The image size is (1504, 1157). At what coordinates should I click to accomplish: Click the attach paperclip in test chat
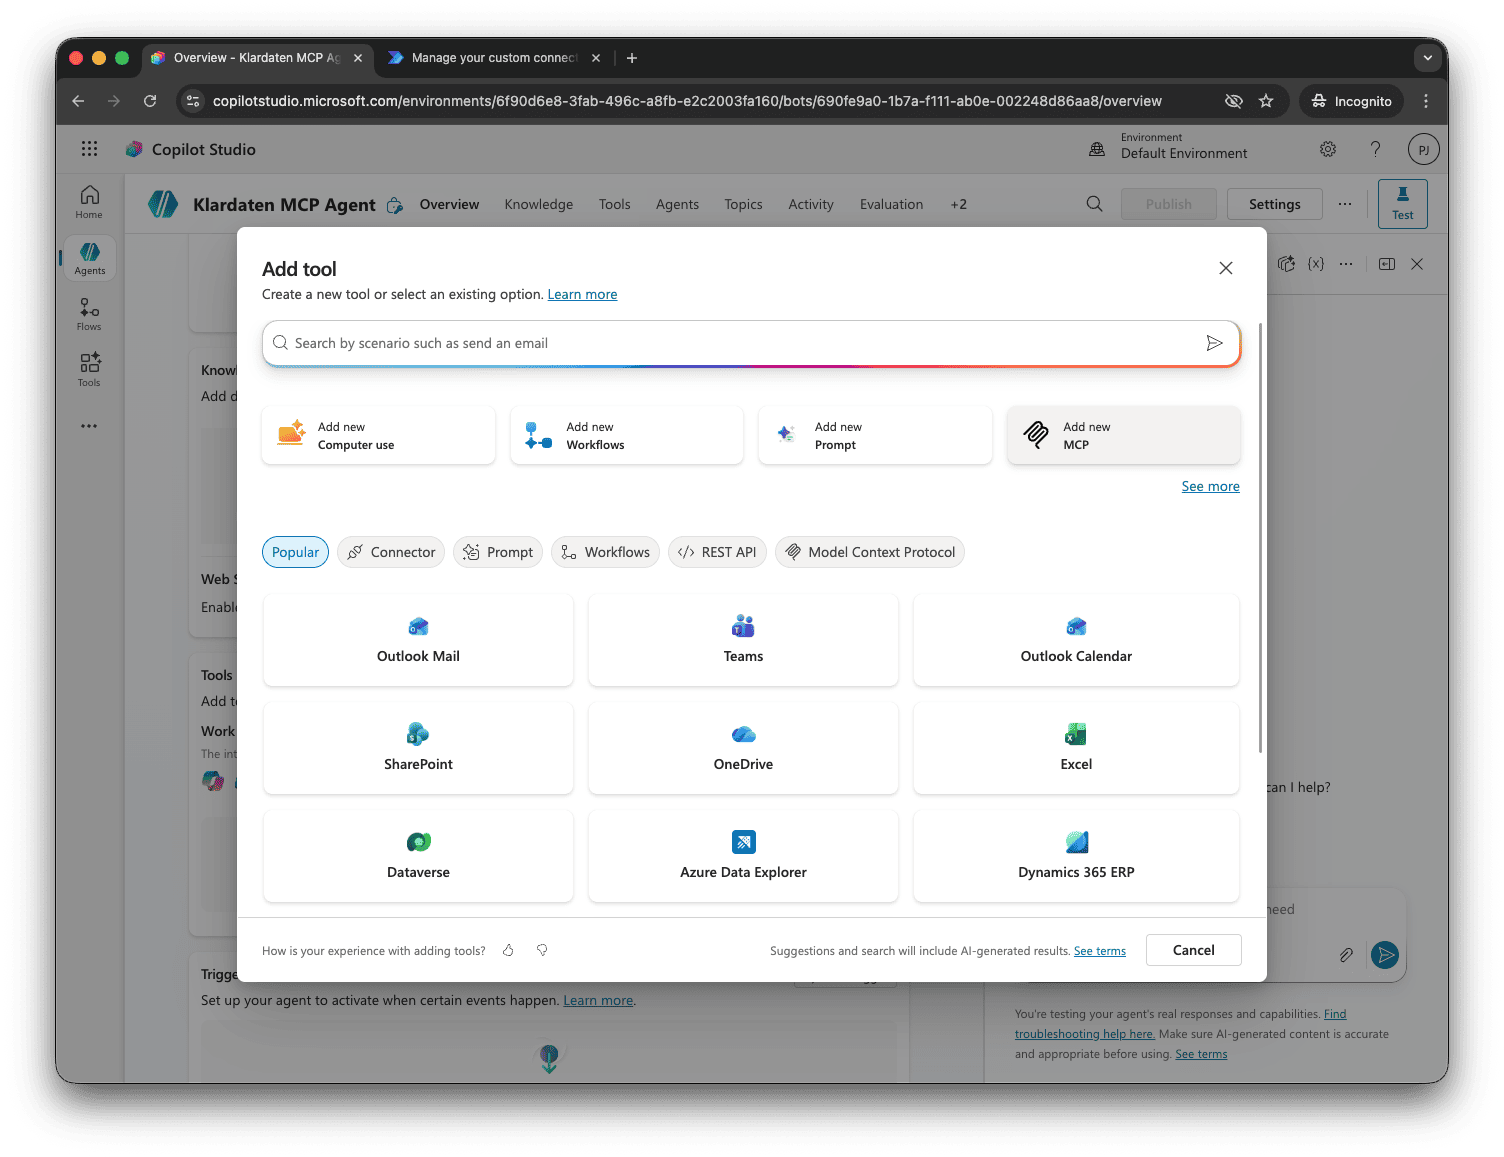(x=1346, y=955)
